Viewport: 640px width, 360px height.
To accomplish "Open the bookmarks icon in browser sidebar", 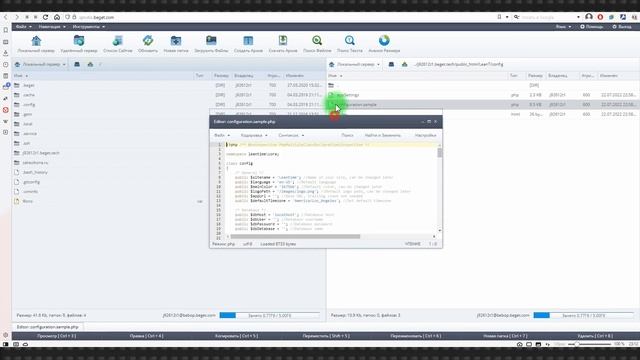I will (6, 30).
